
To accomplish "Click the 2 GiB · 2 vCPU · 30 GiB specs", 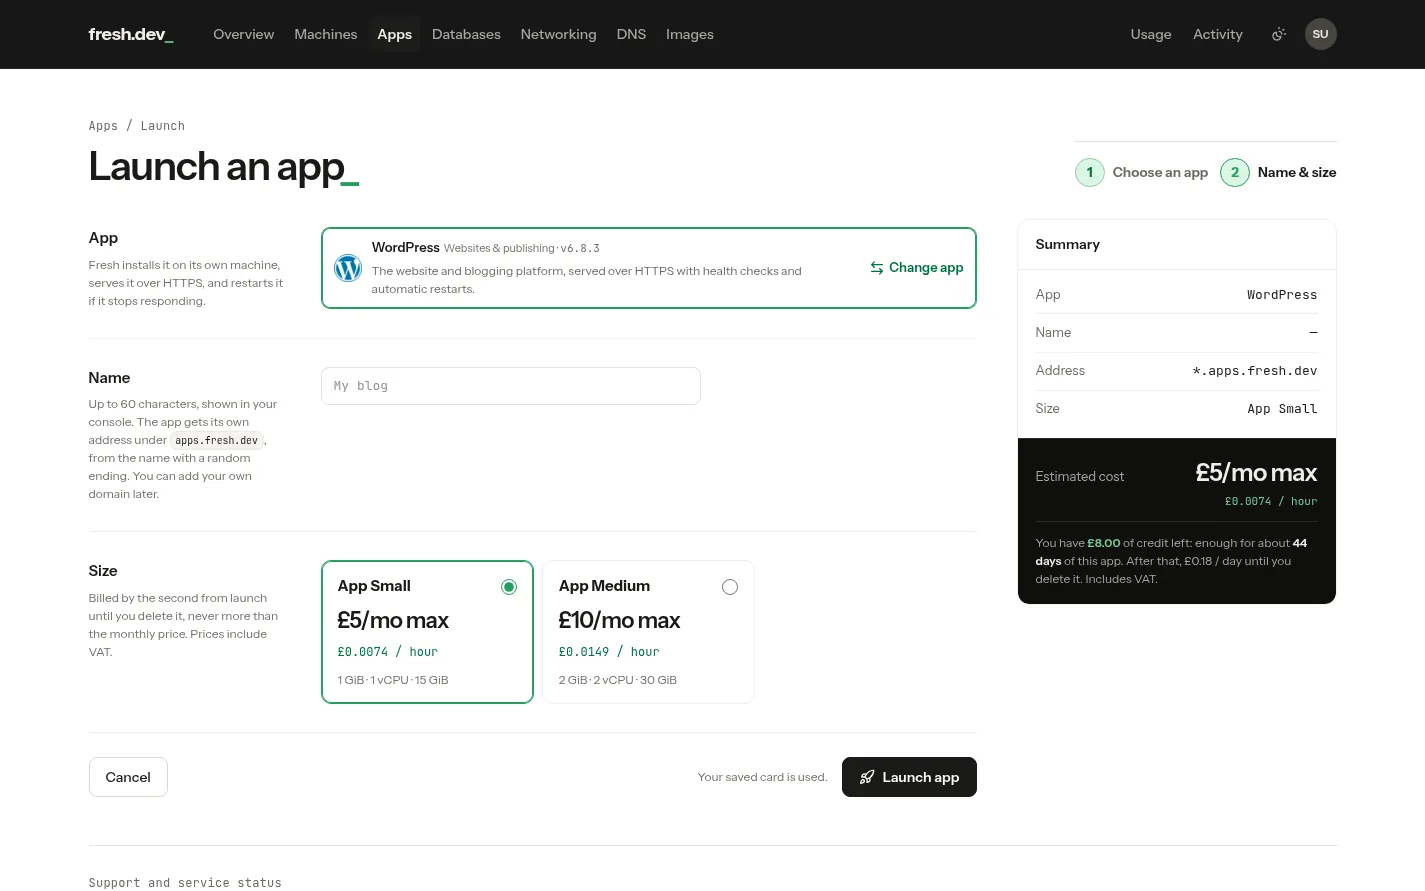I will tap(618, 680).
